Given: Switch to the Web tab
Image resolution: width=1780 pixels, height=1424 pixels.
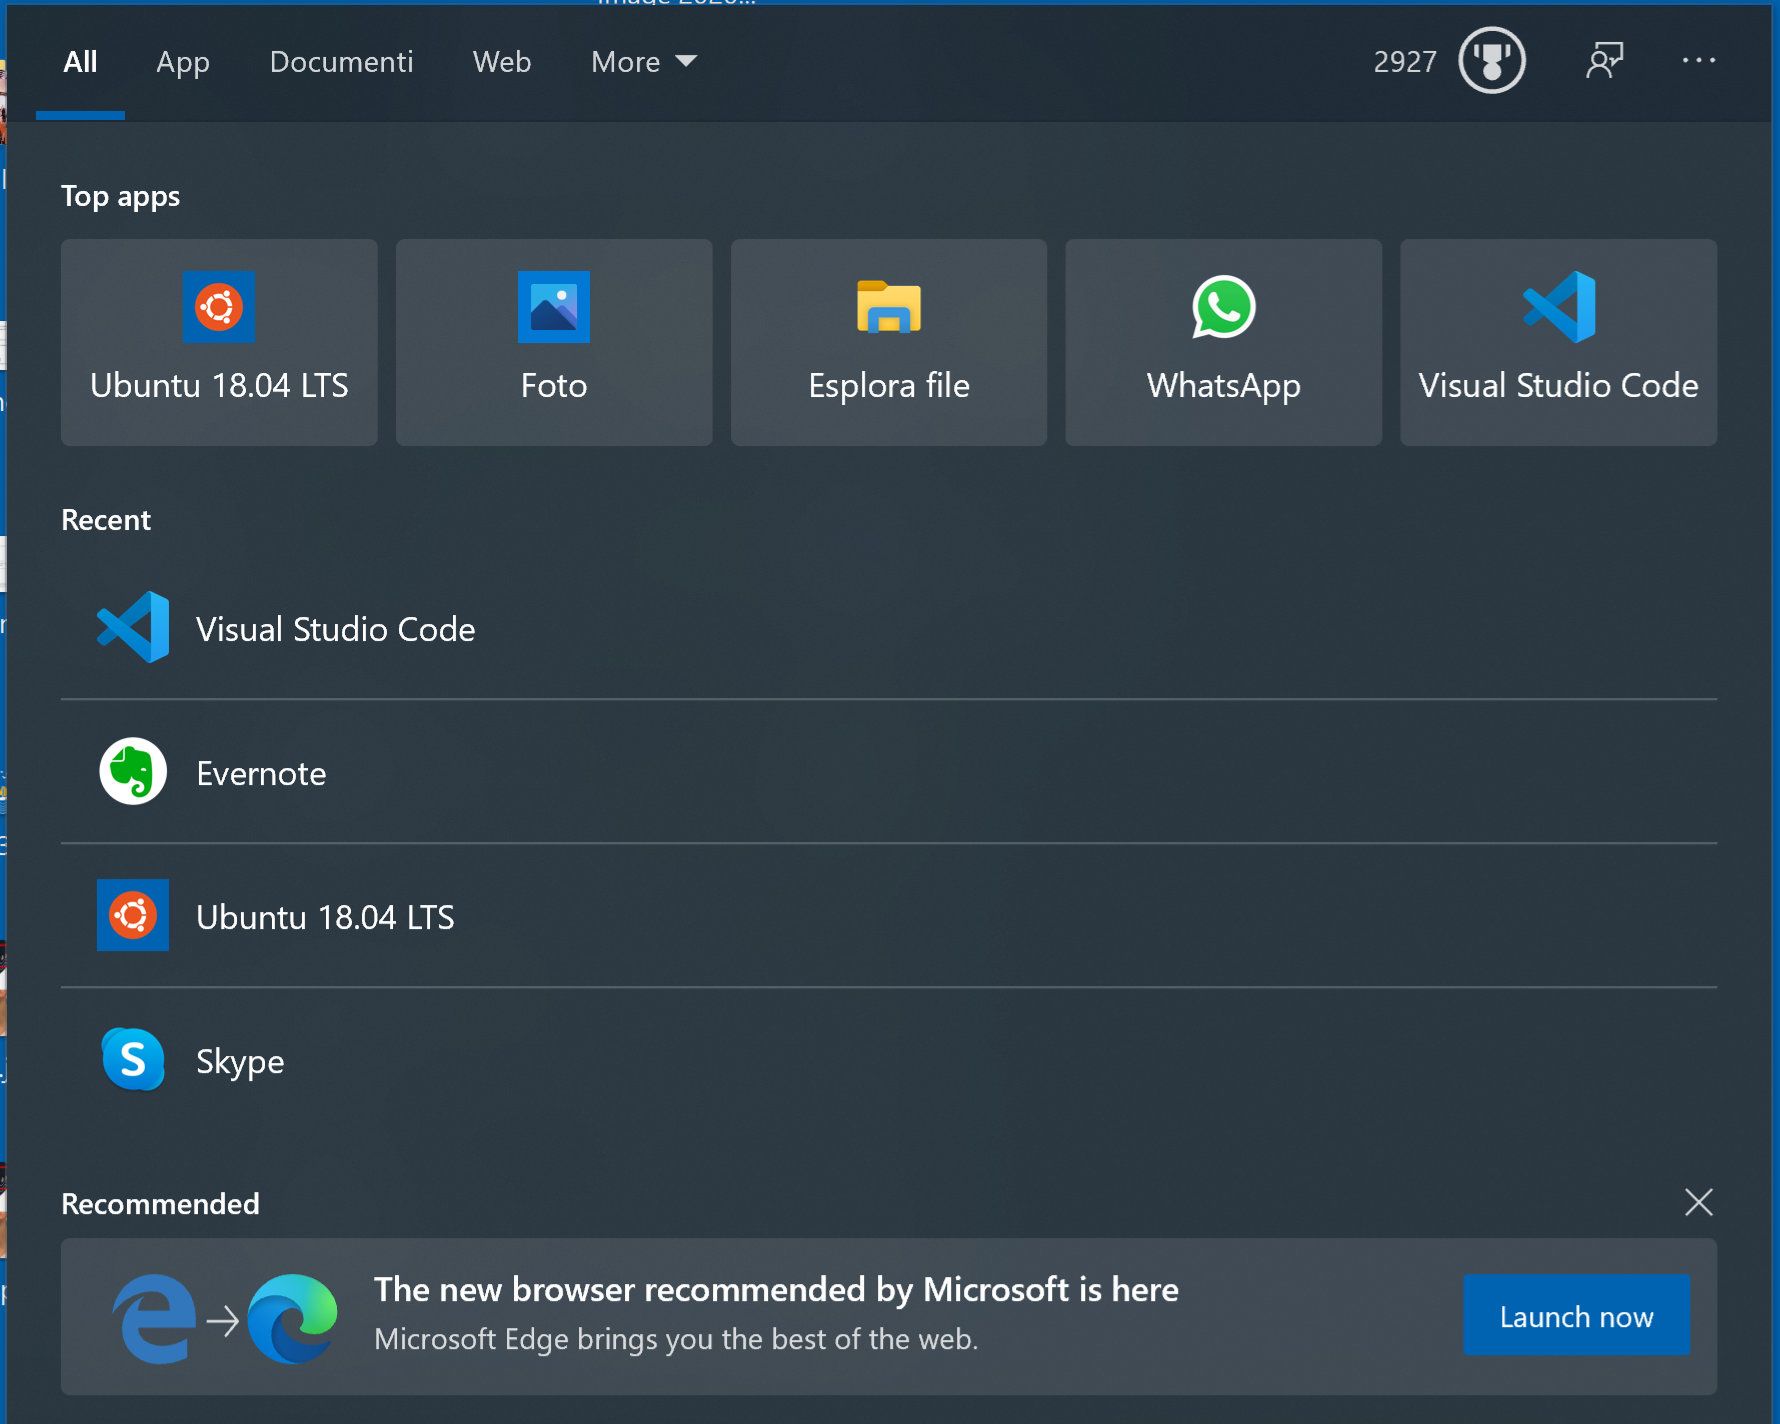Looking at the screenshot, I should [502, 62].
